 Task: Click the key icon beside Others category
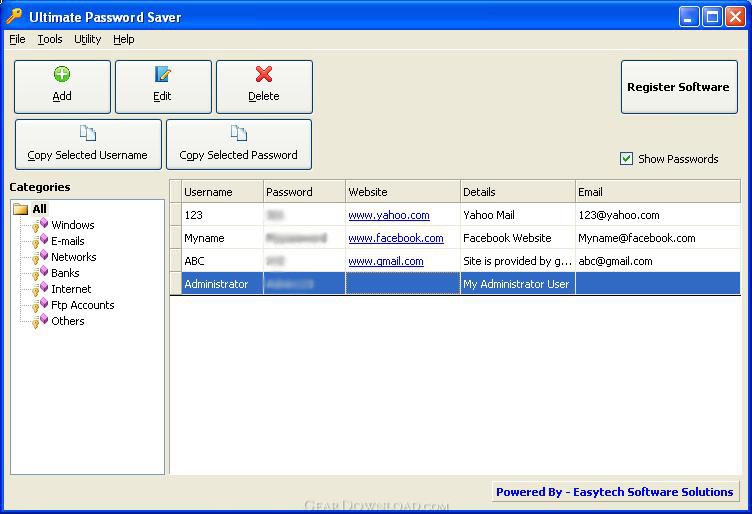(40, 321)
